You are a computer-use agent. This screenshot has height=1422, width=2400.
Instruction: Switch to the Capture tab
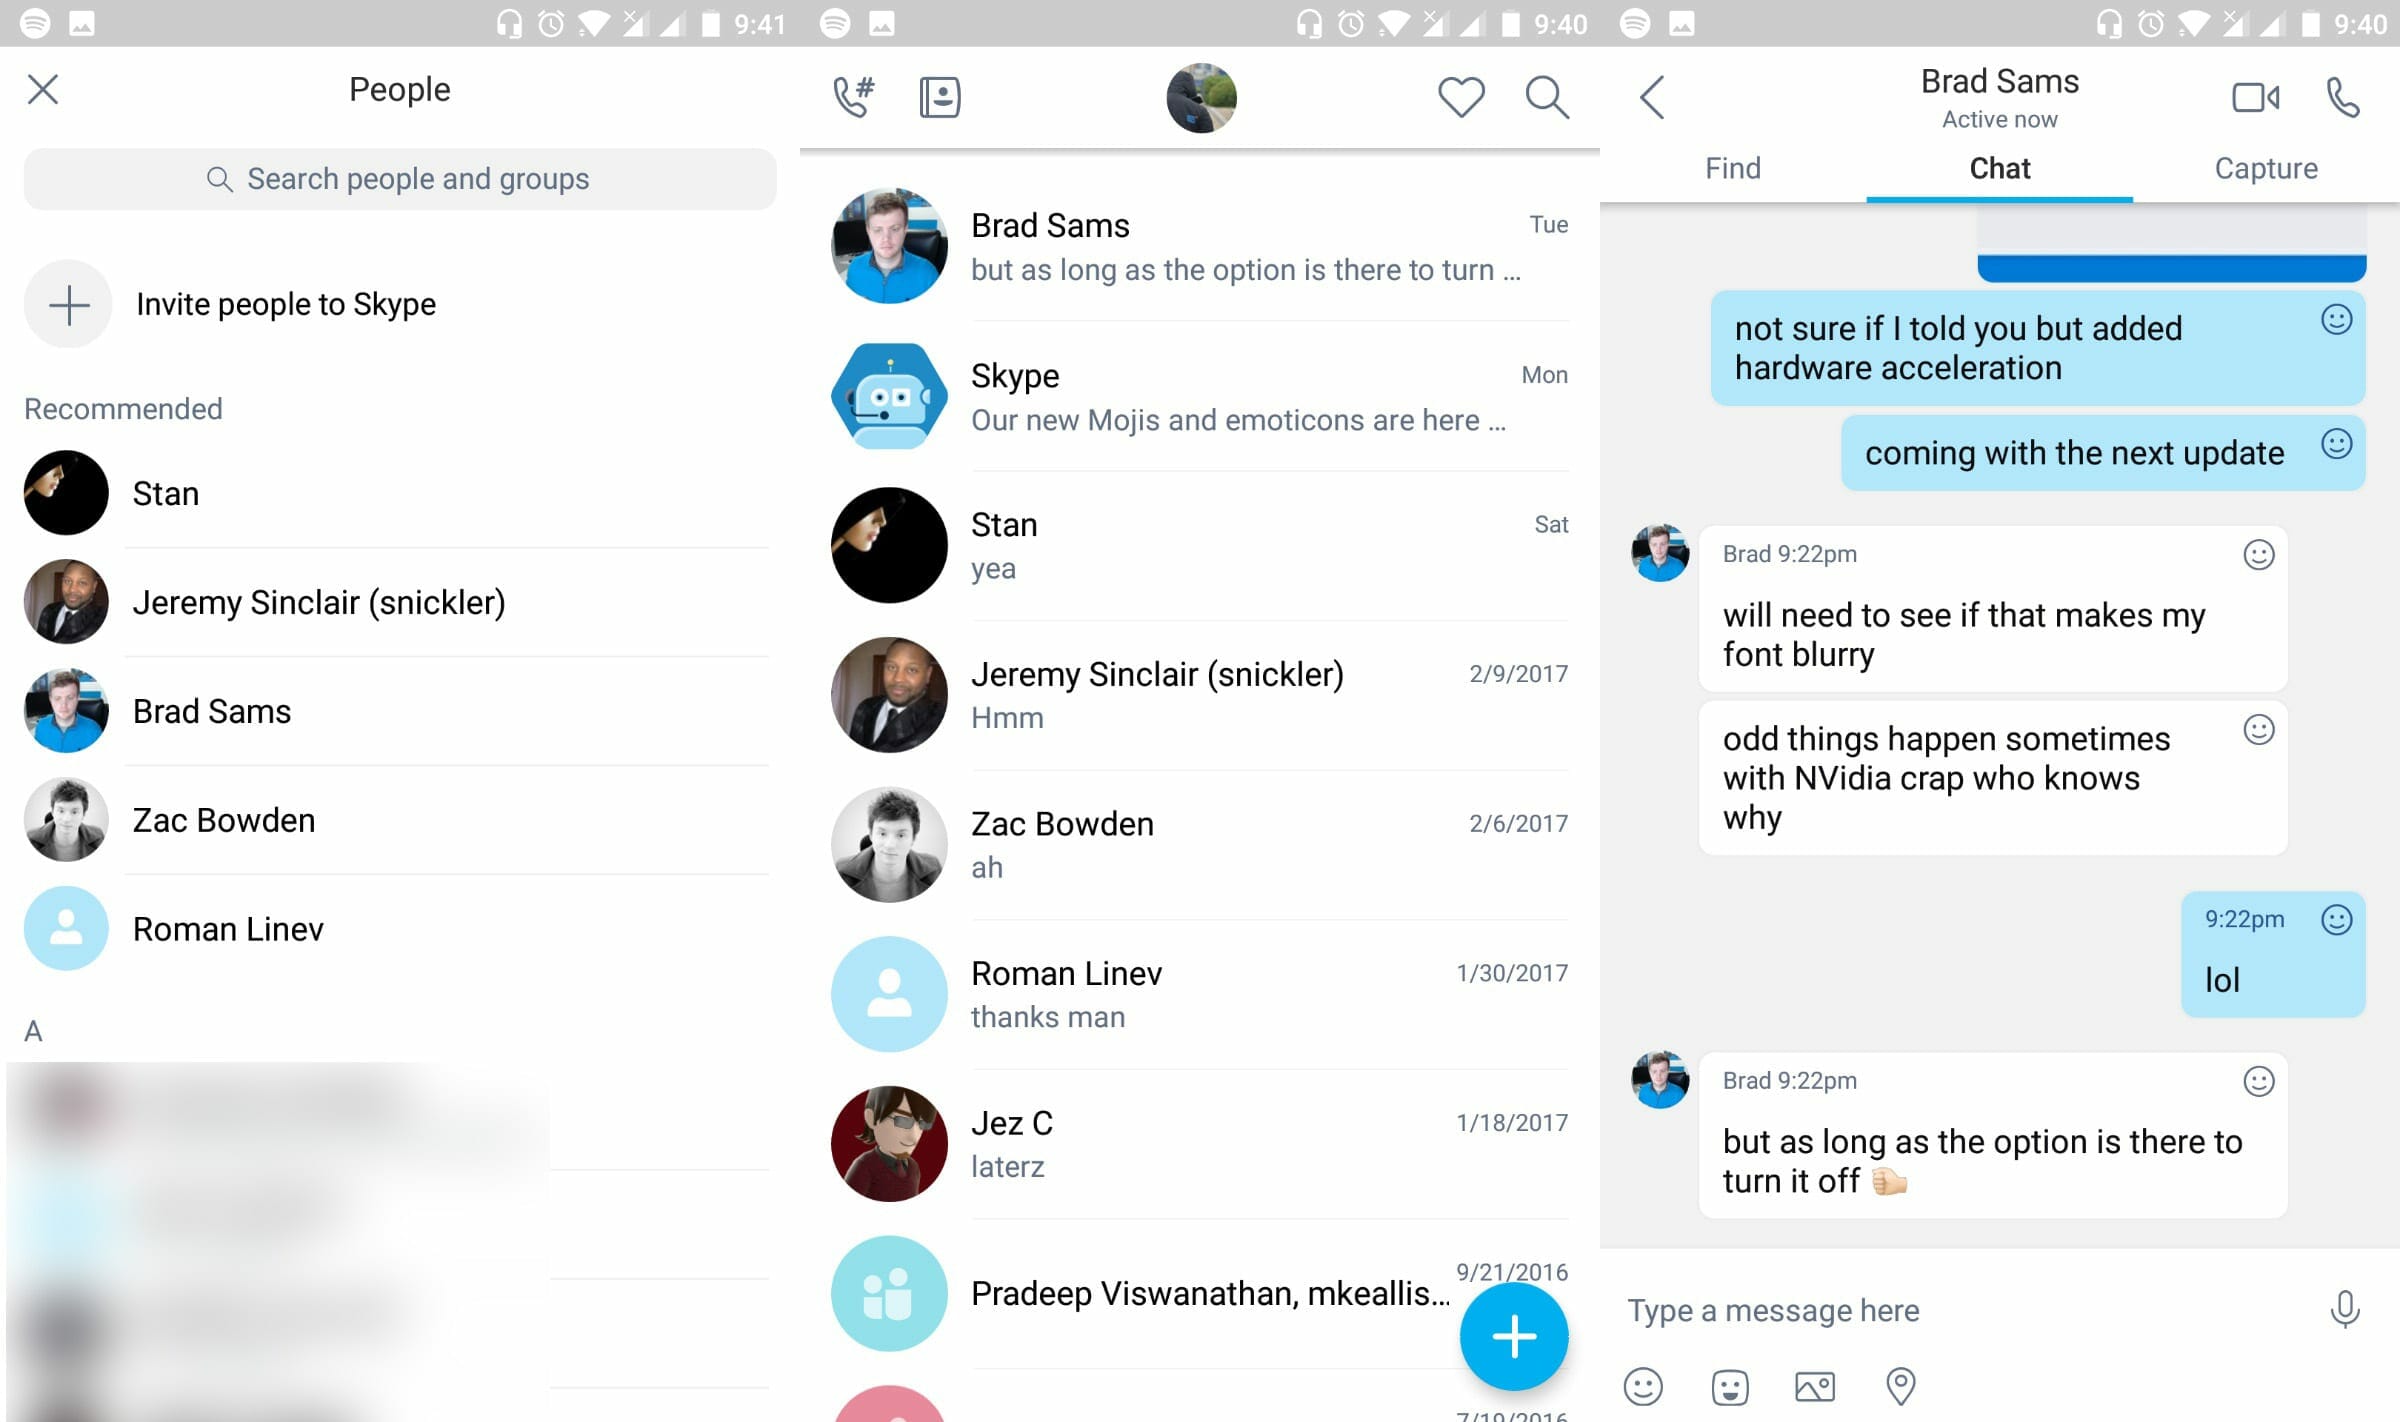(2266, 166)
